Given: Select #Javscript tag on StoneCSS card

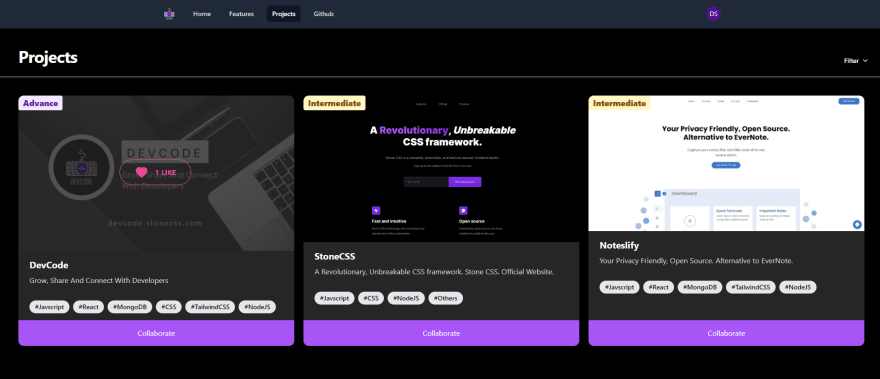Looking at the screenshot, I should [334, 298].
